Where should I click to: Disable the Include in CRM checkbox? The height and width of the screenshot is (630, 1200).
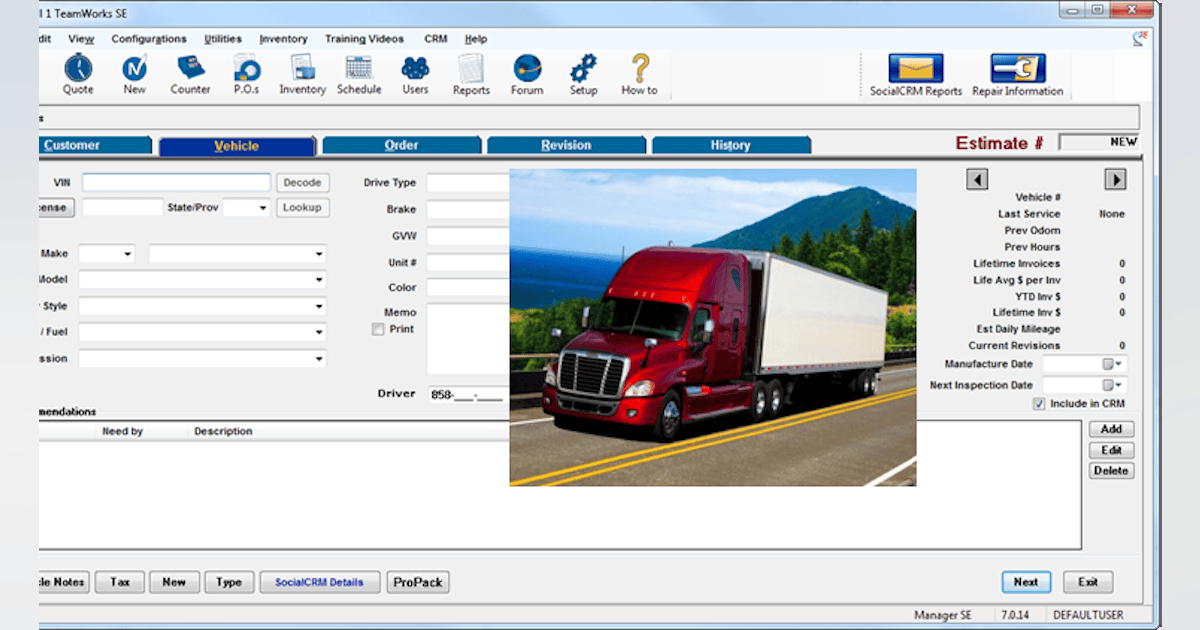point(1037,403)
